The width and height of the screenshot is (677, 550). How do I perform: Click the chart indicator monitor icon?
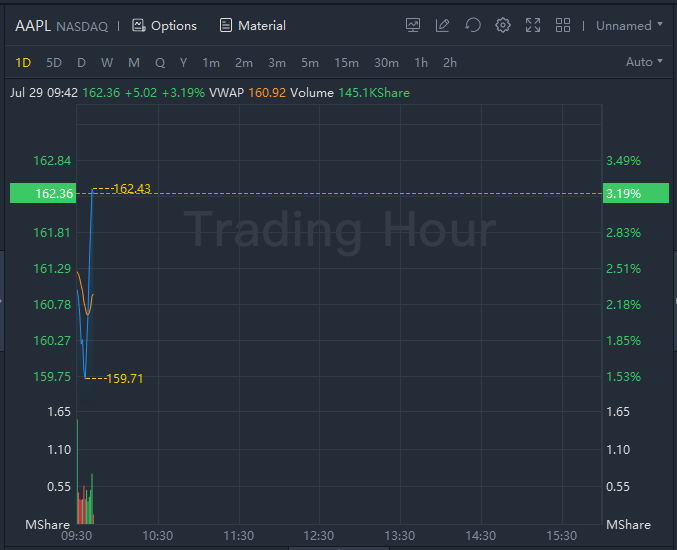tap(413, 25)
